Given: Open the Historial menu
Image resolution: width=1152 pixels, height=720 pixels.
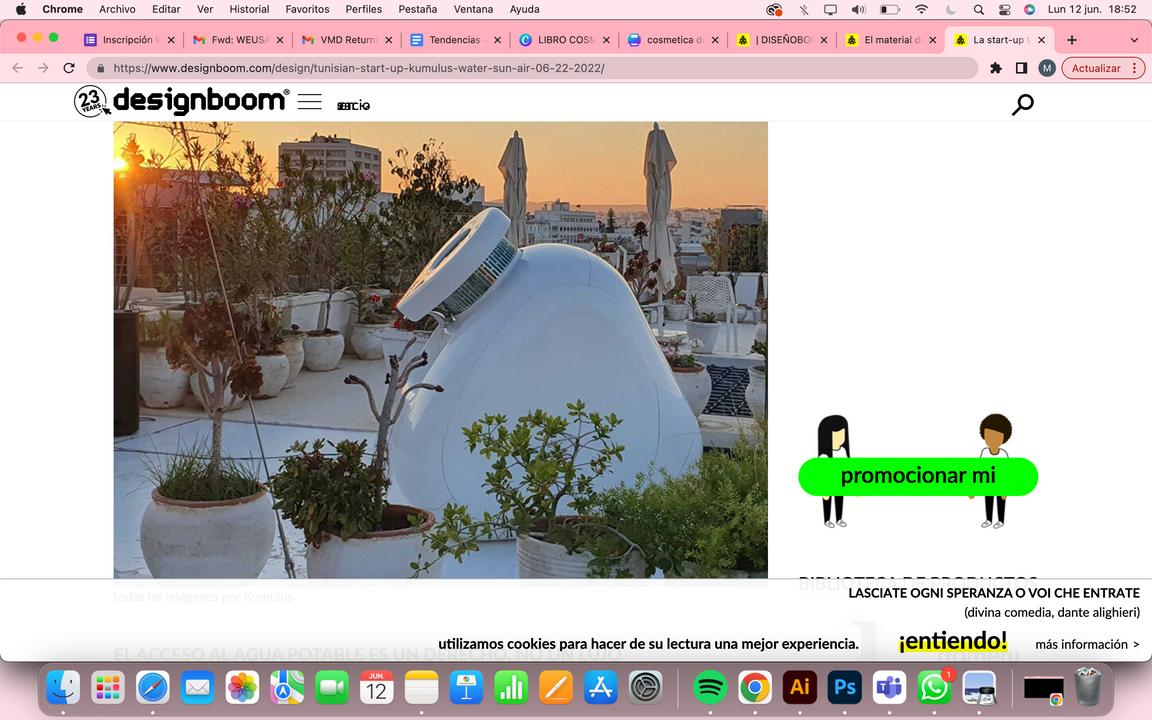Looking at the screenshot, I should [249, 10].
